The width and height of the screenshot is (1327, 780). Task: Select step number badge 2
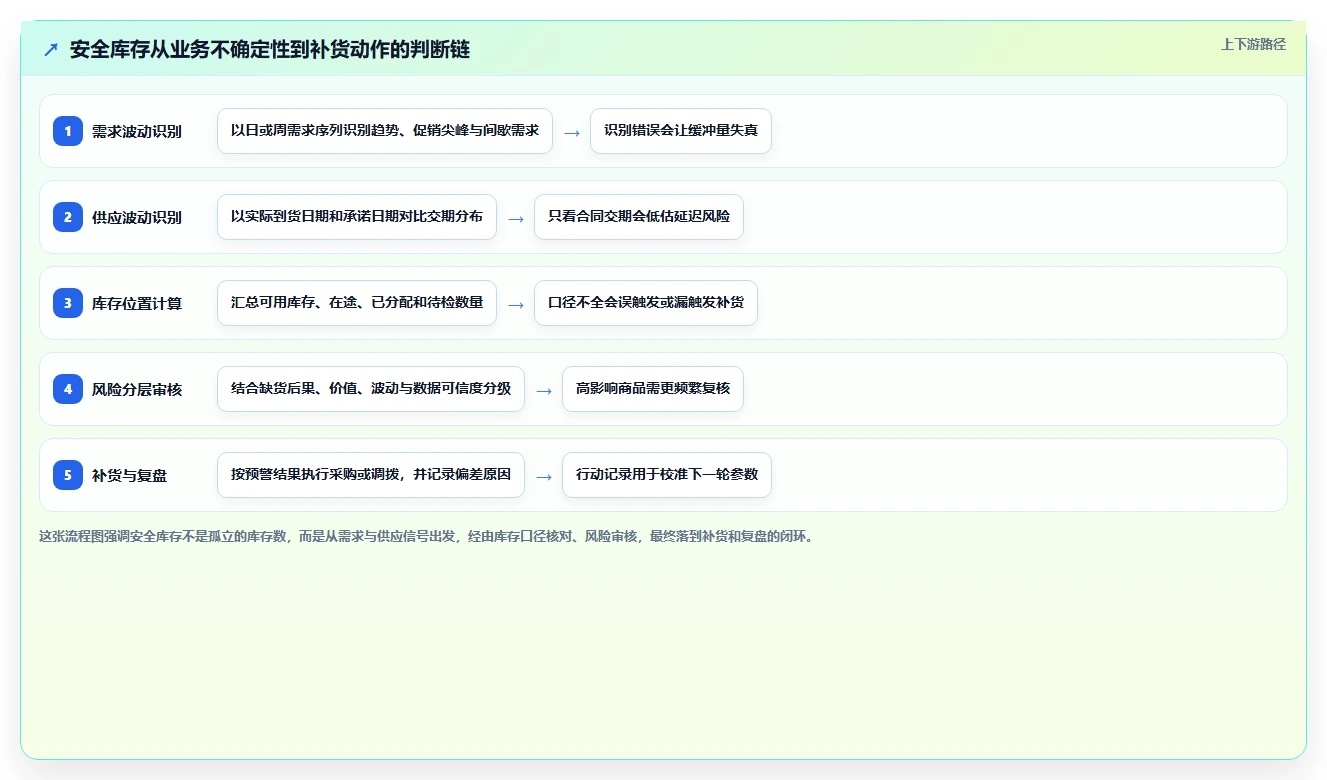(x=68, y=217)
